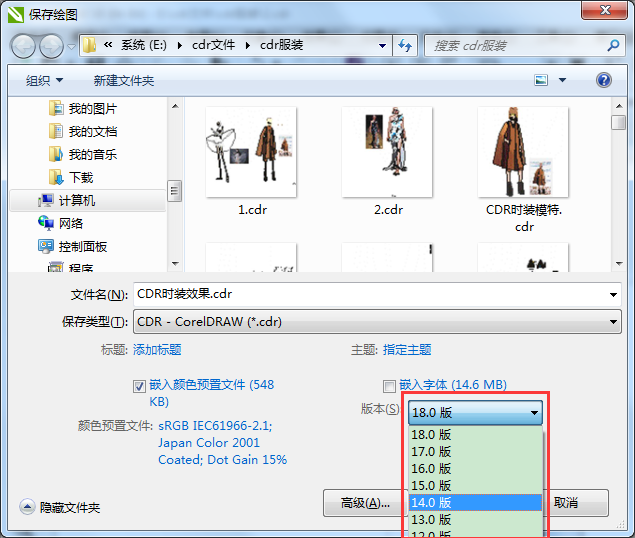Screen dimensions: 635x538
Task: Expand arrow after cdr文件 breadcrumb
Action: (247, 45)
